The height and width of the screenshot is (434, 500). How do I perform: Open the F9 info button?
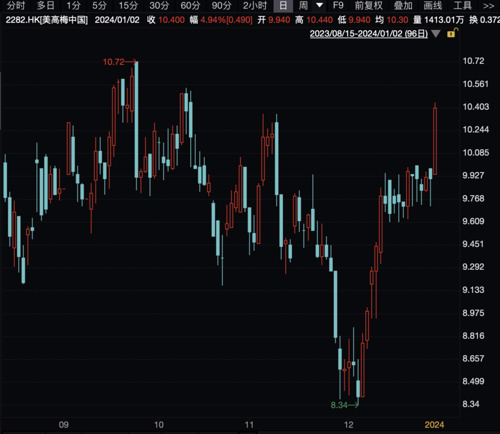338,6
